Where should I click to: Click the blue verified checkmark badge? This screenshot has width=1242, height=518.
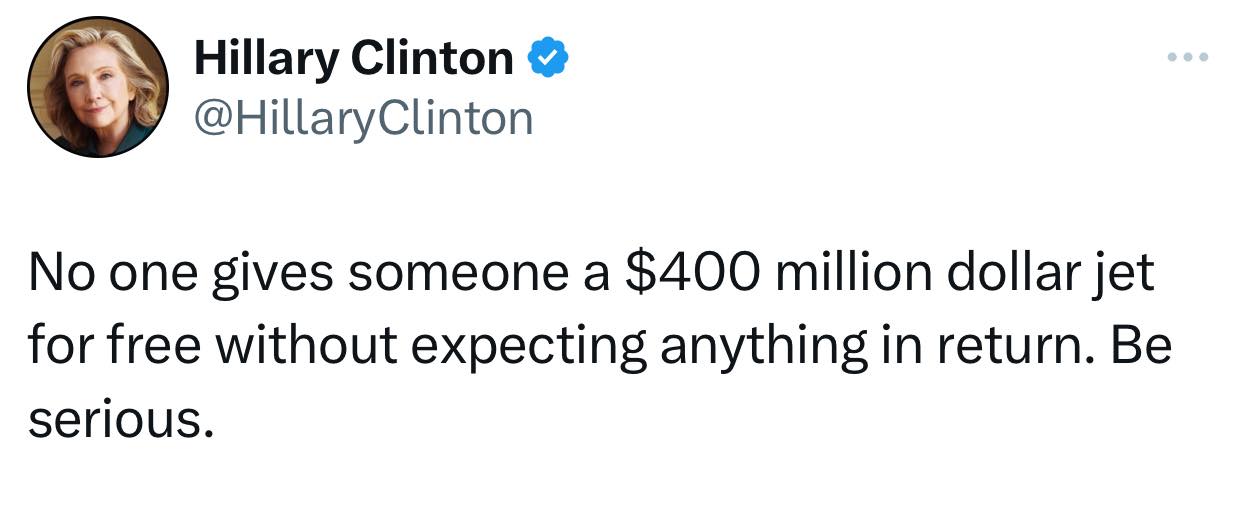547,59
